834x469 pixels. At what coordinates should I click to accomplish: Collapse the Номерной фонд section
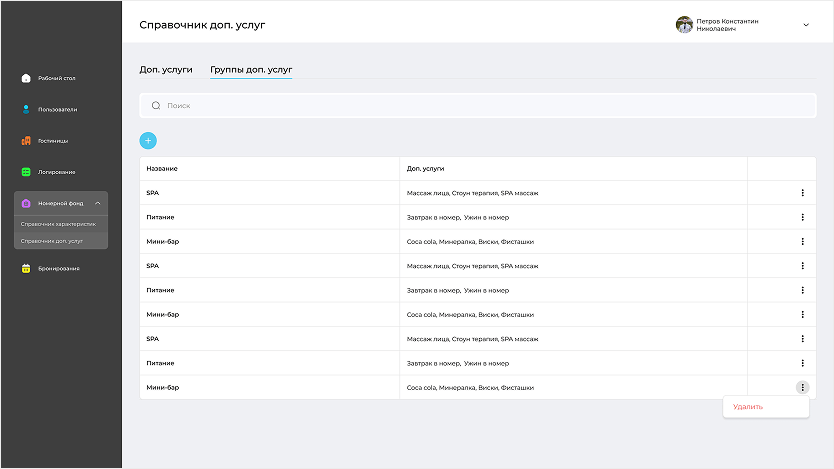pyautogui.click(x=97, y=203)
